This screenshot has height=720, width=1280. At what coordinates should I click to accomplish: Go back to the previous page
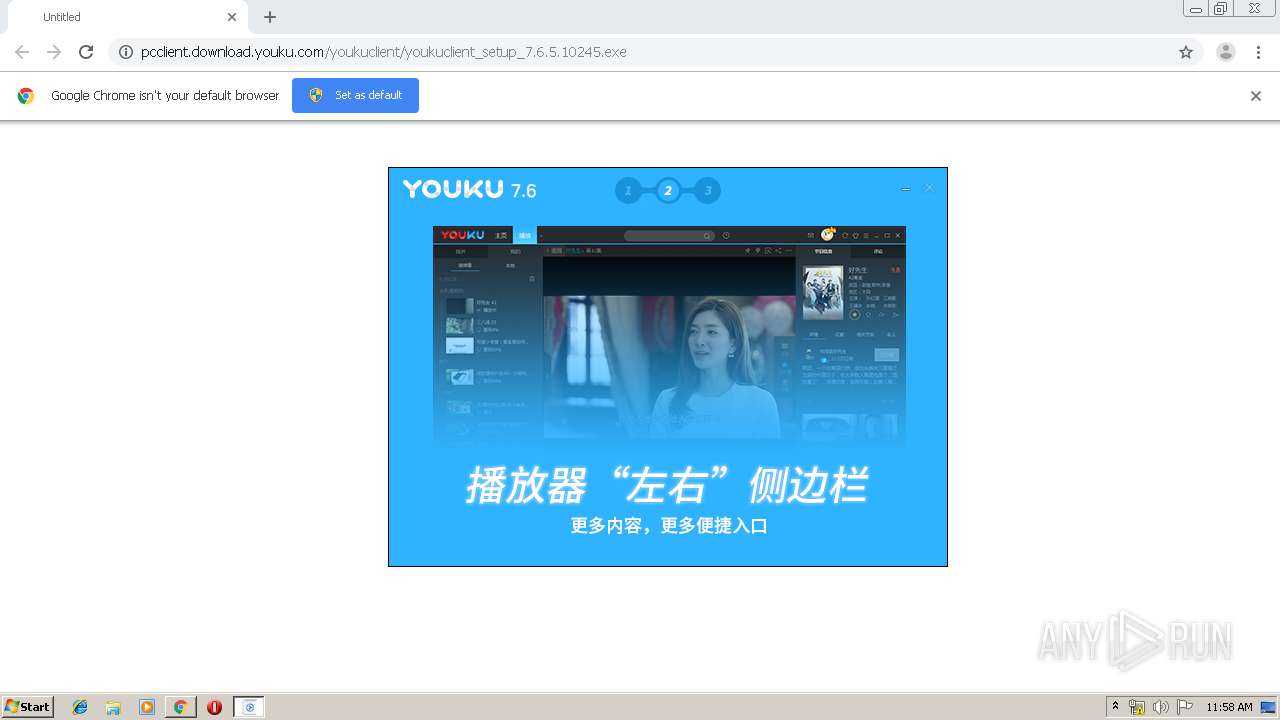point(22,52)
